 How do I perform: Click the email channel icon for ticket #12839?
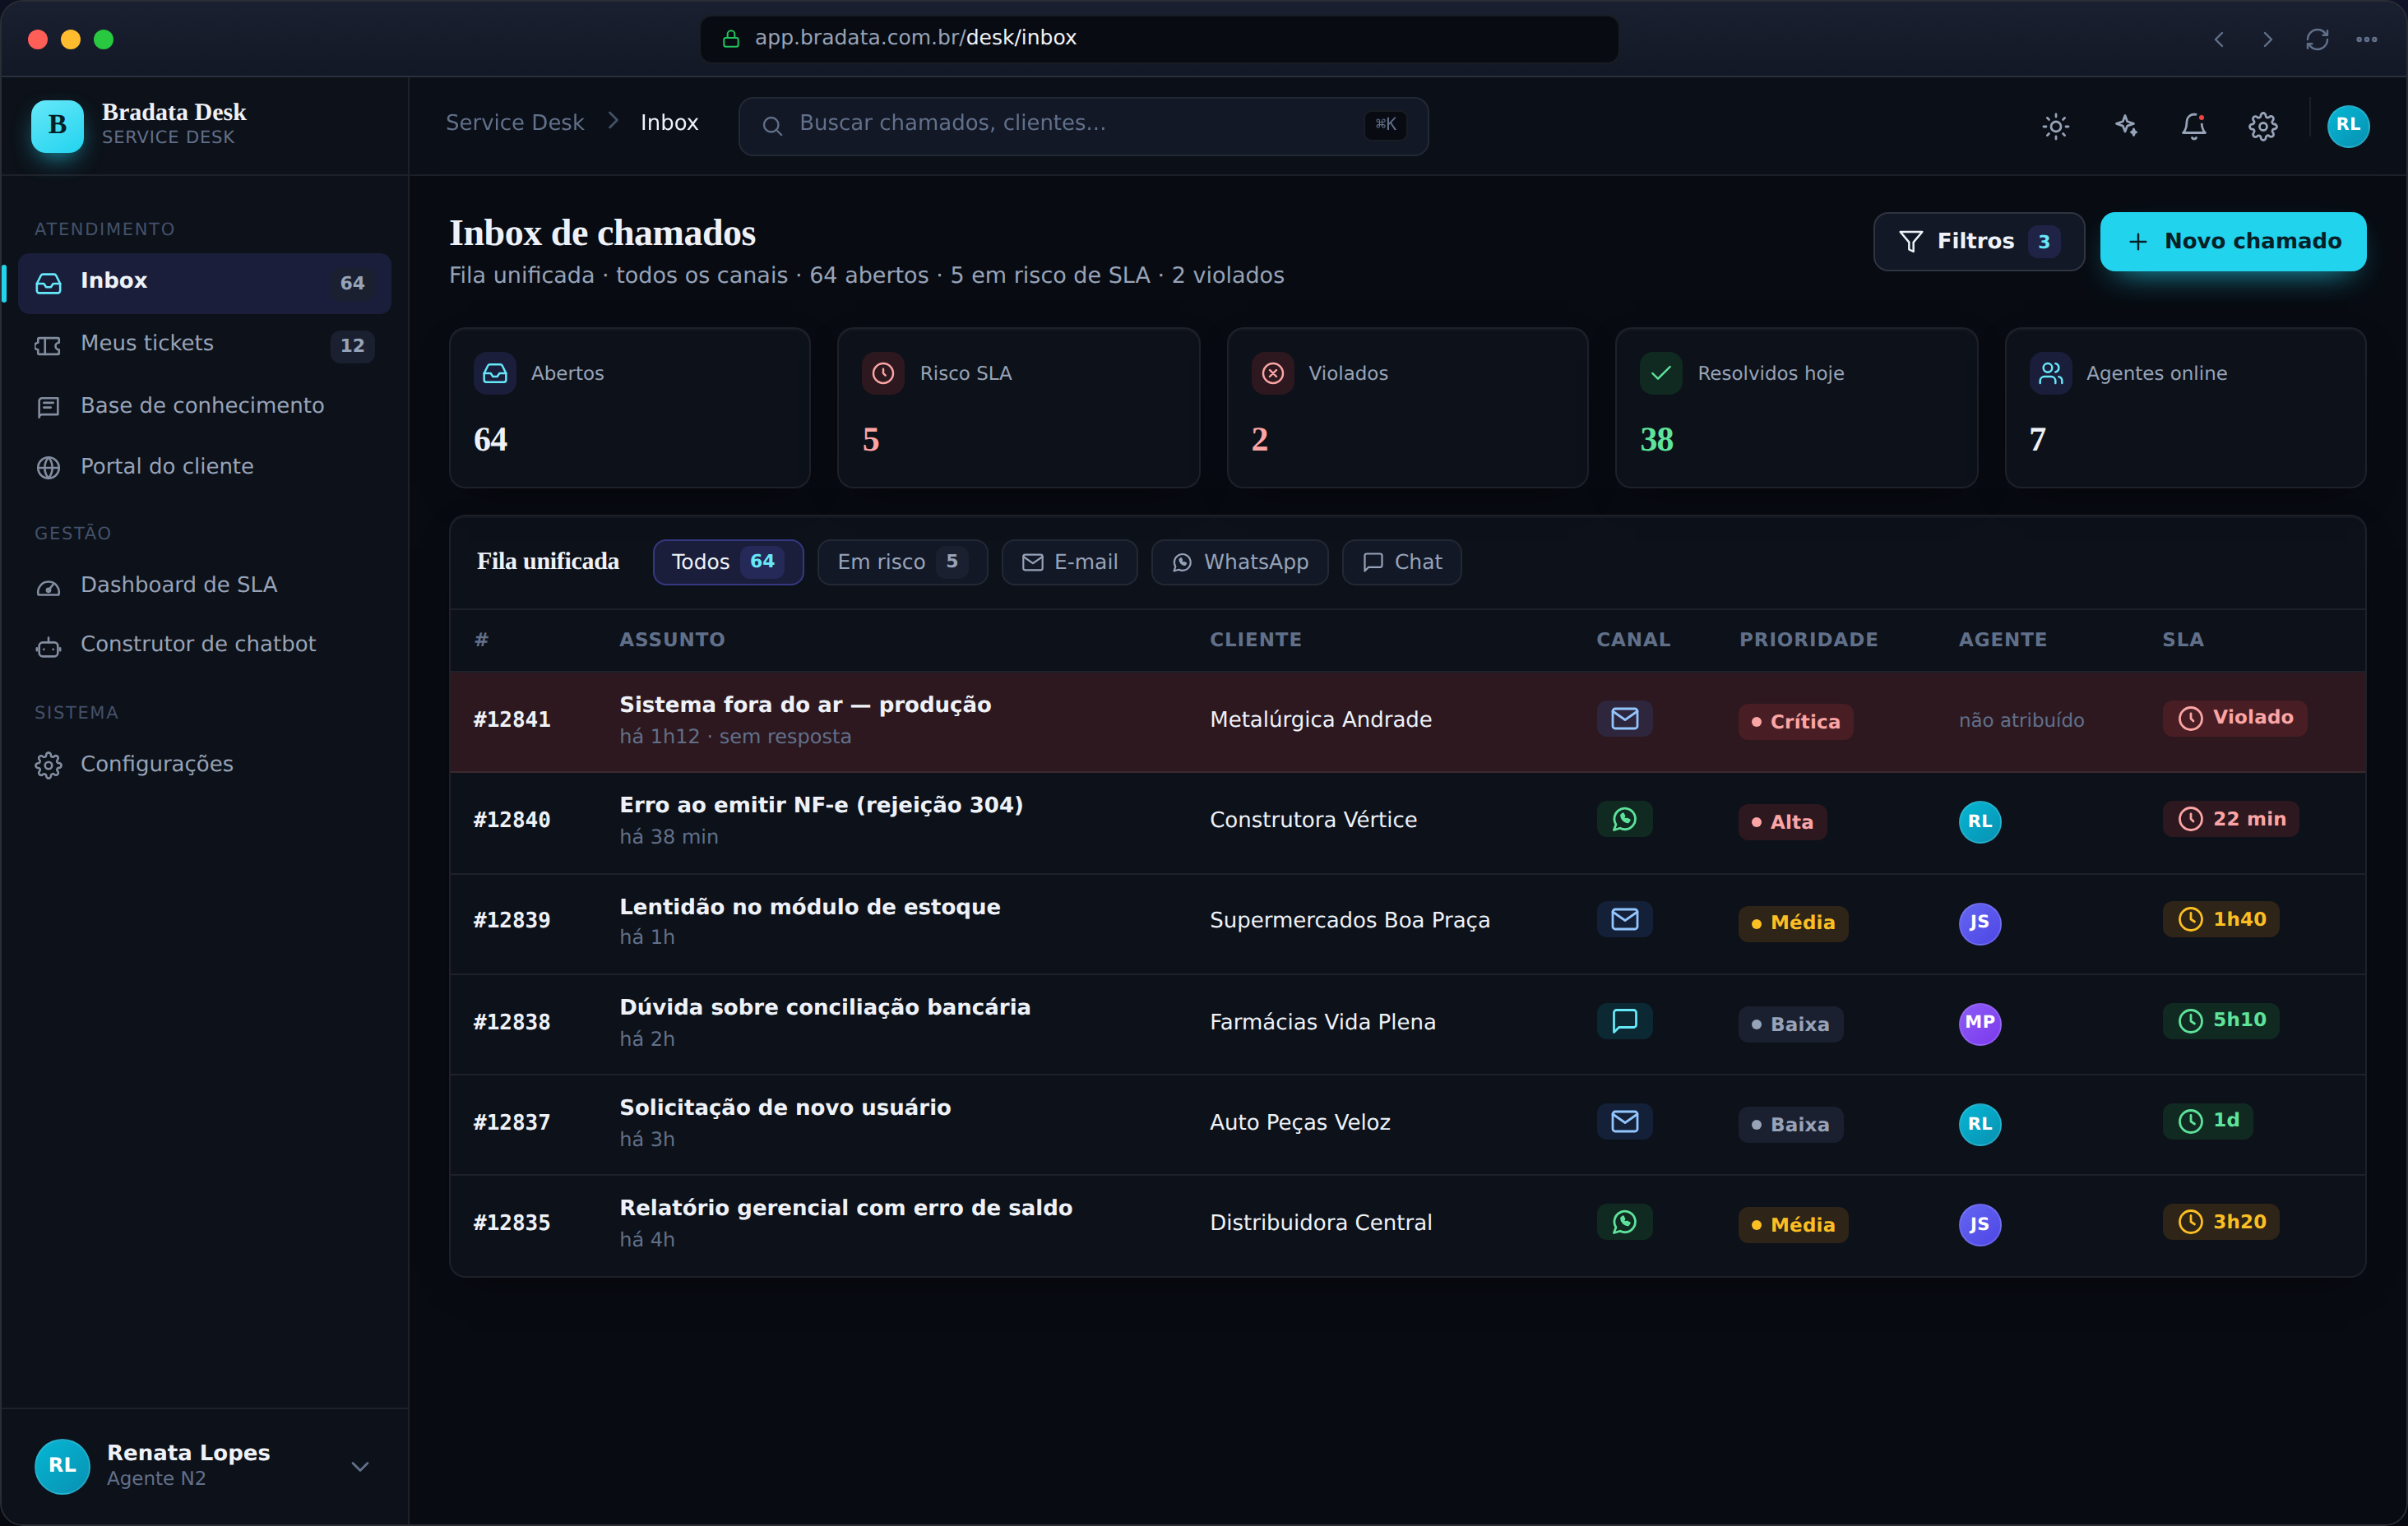pyautogui.click(x=1624, y=919)
